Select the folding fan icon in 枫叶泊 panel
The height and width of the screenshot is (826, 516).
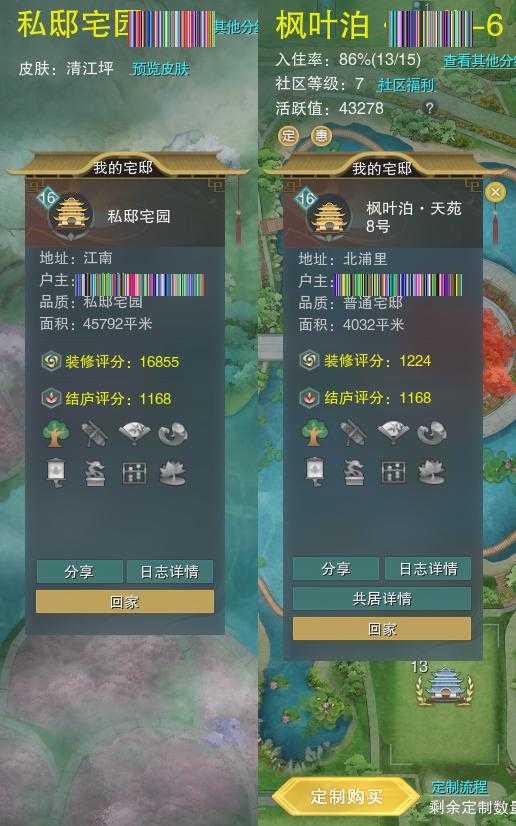(393, 432)
